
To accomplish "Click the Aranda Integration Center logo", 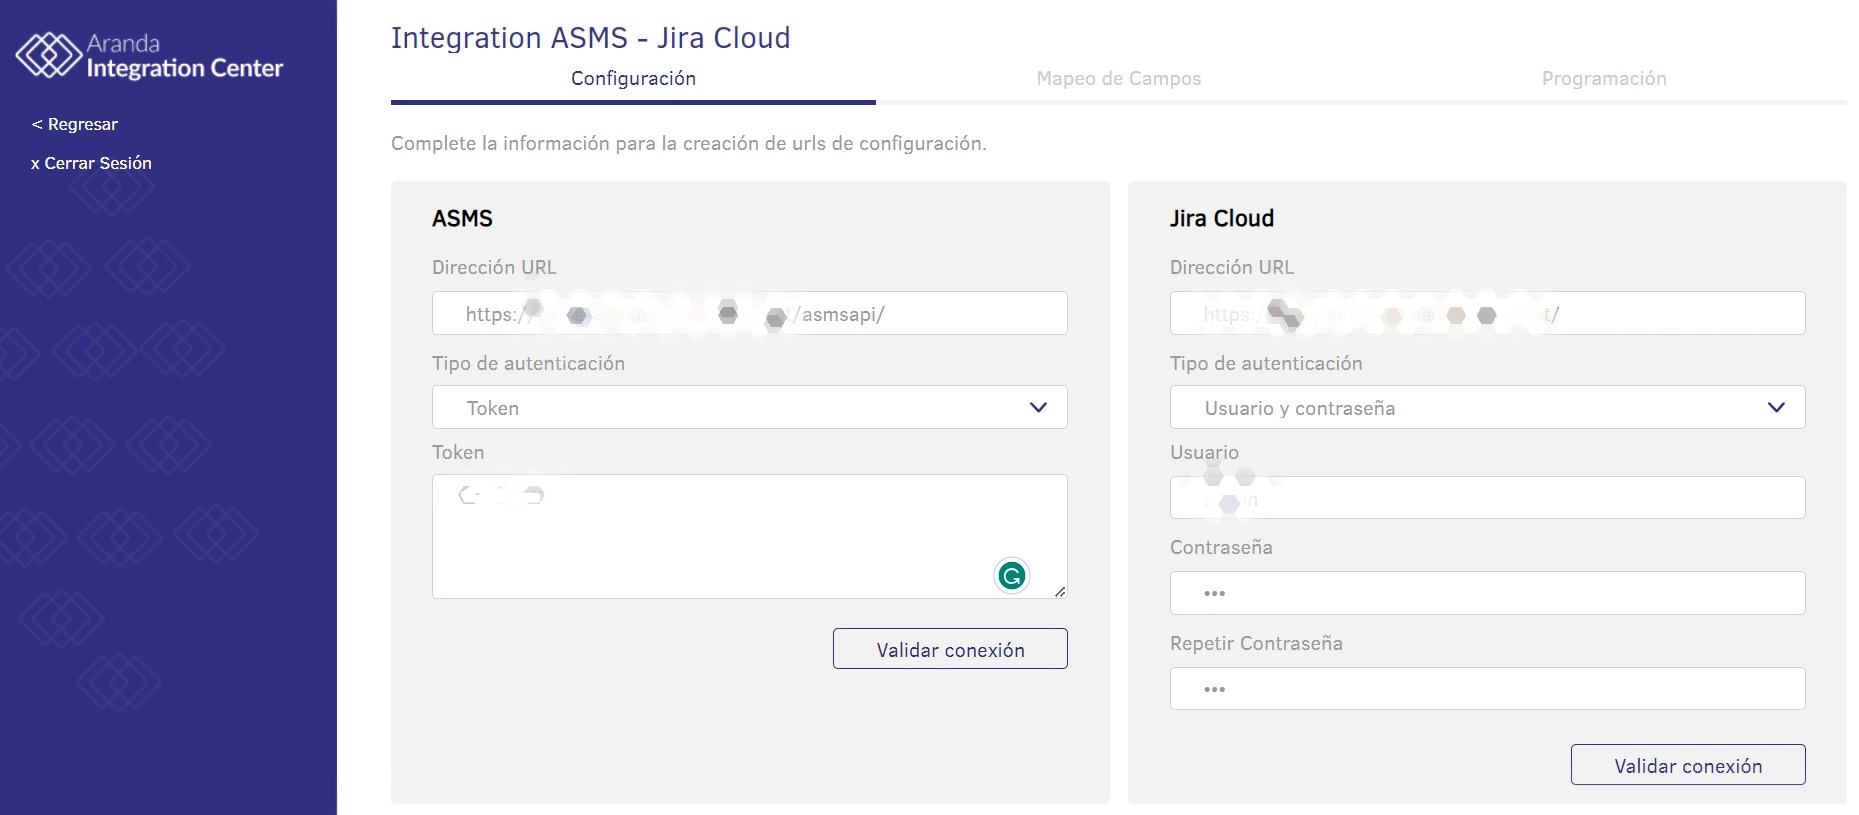I will (x=150, y=56).
